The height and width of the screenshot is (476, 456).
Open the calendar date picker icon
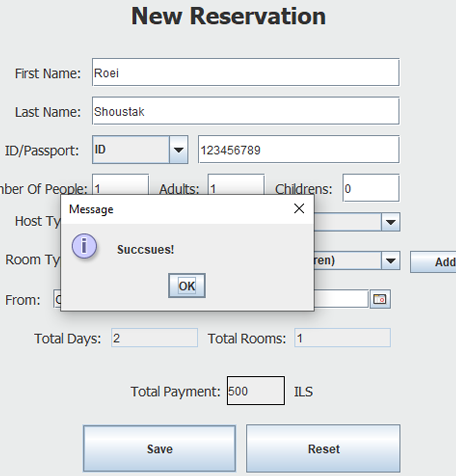point(380,299)
